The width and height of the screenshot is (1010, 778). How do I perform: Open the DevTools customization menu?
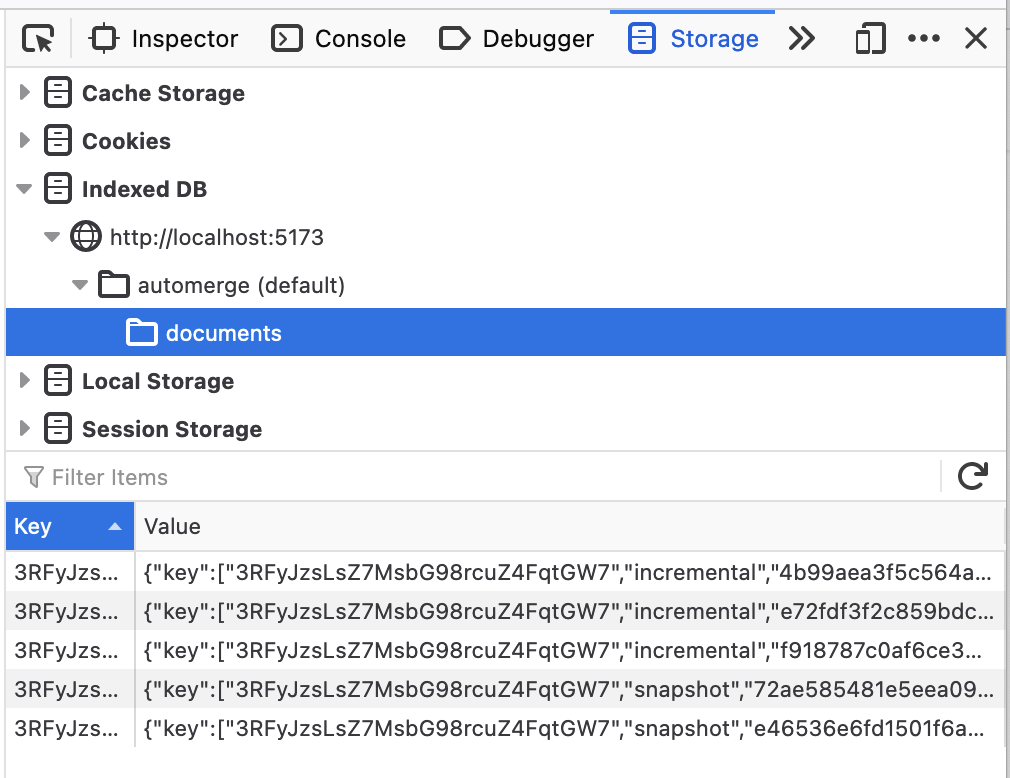[x=923, y=38]
